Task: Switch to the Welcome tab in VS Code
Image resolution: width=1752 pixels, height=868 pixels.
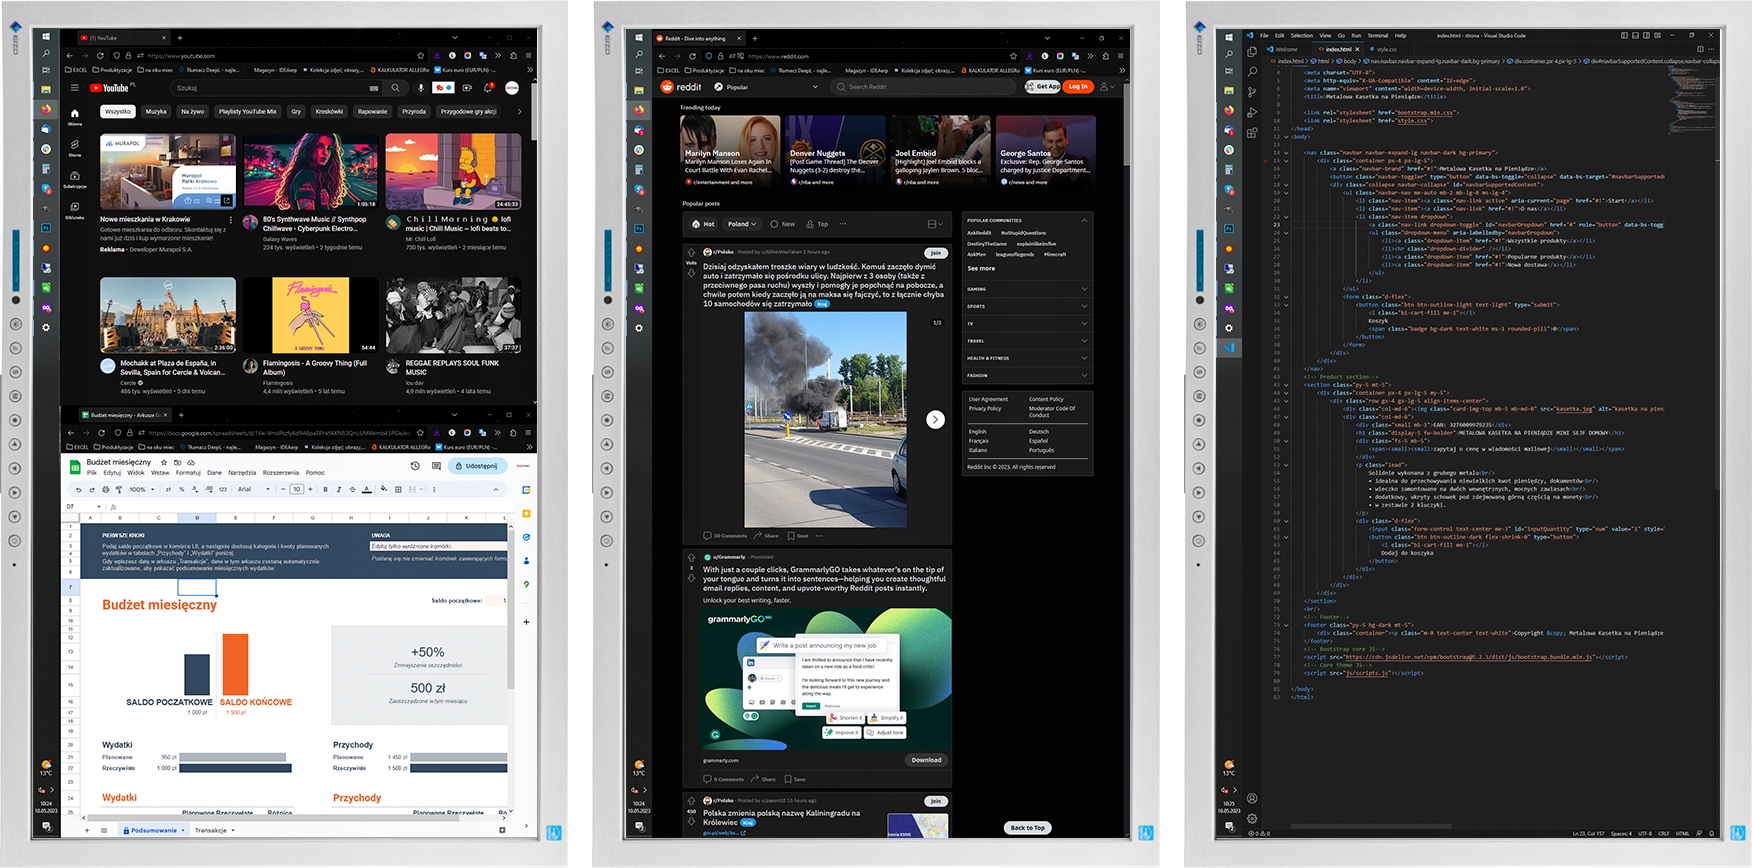Action: [1287, 49]
